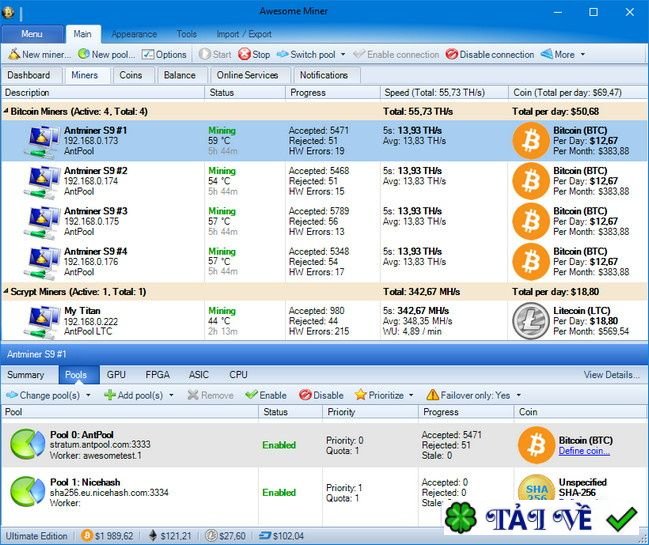
Task: Click Litecoin price icon in status bar
Action: coord(212,536)
